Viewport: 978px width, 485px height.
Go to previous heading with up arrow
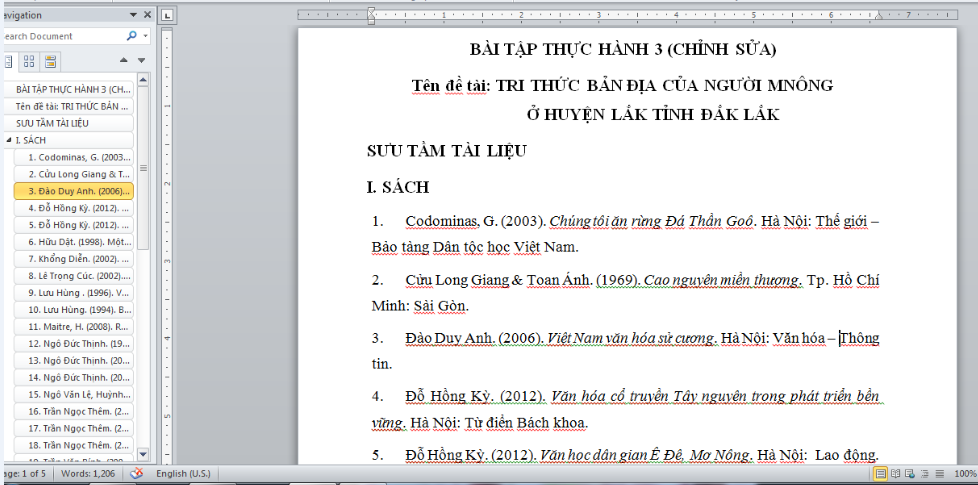click(x=123, y=60)
